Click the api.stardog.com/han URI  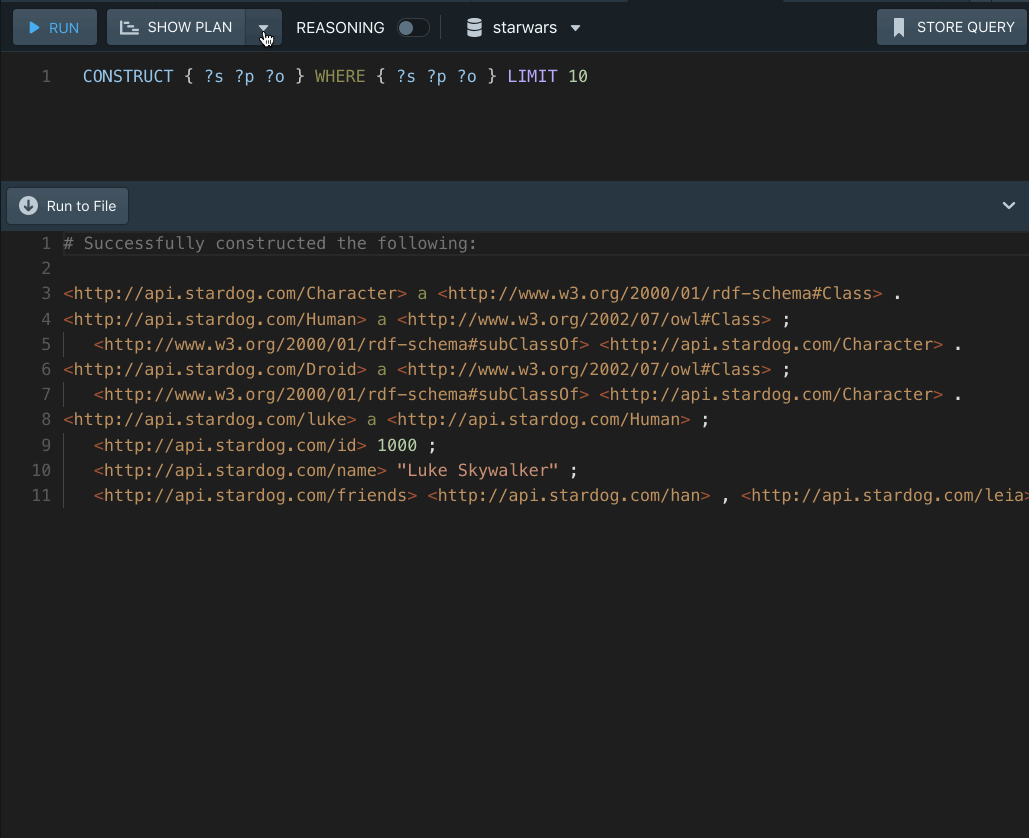click(568, 495)
